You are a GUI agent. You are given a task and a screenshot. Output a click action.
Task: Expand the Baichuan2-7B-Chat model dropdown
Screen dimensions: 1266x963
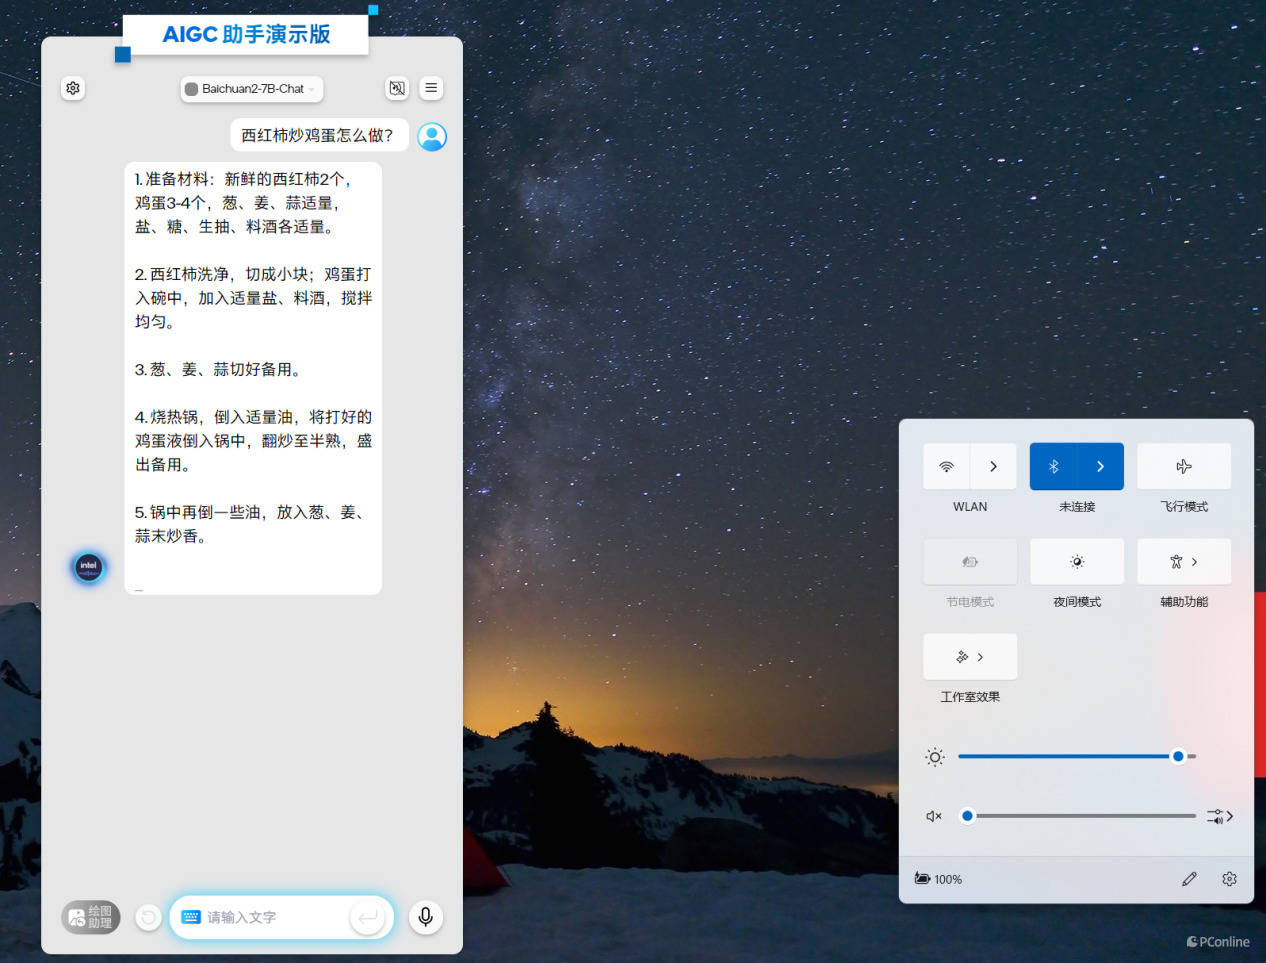(x=252, y=89)
